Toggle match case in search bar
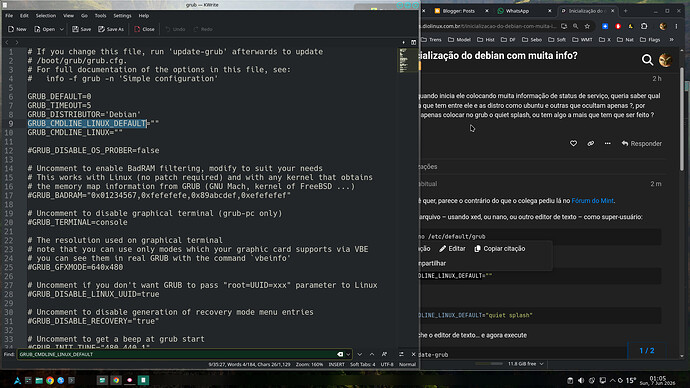This screenshot has height=388, width=690. point(384,354)
